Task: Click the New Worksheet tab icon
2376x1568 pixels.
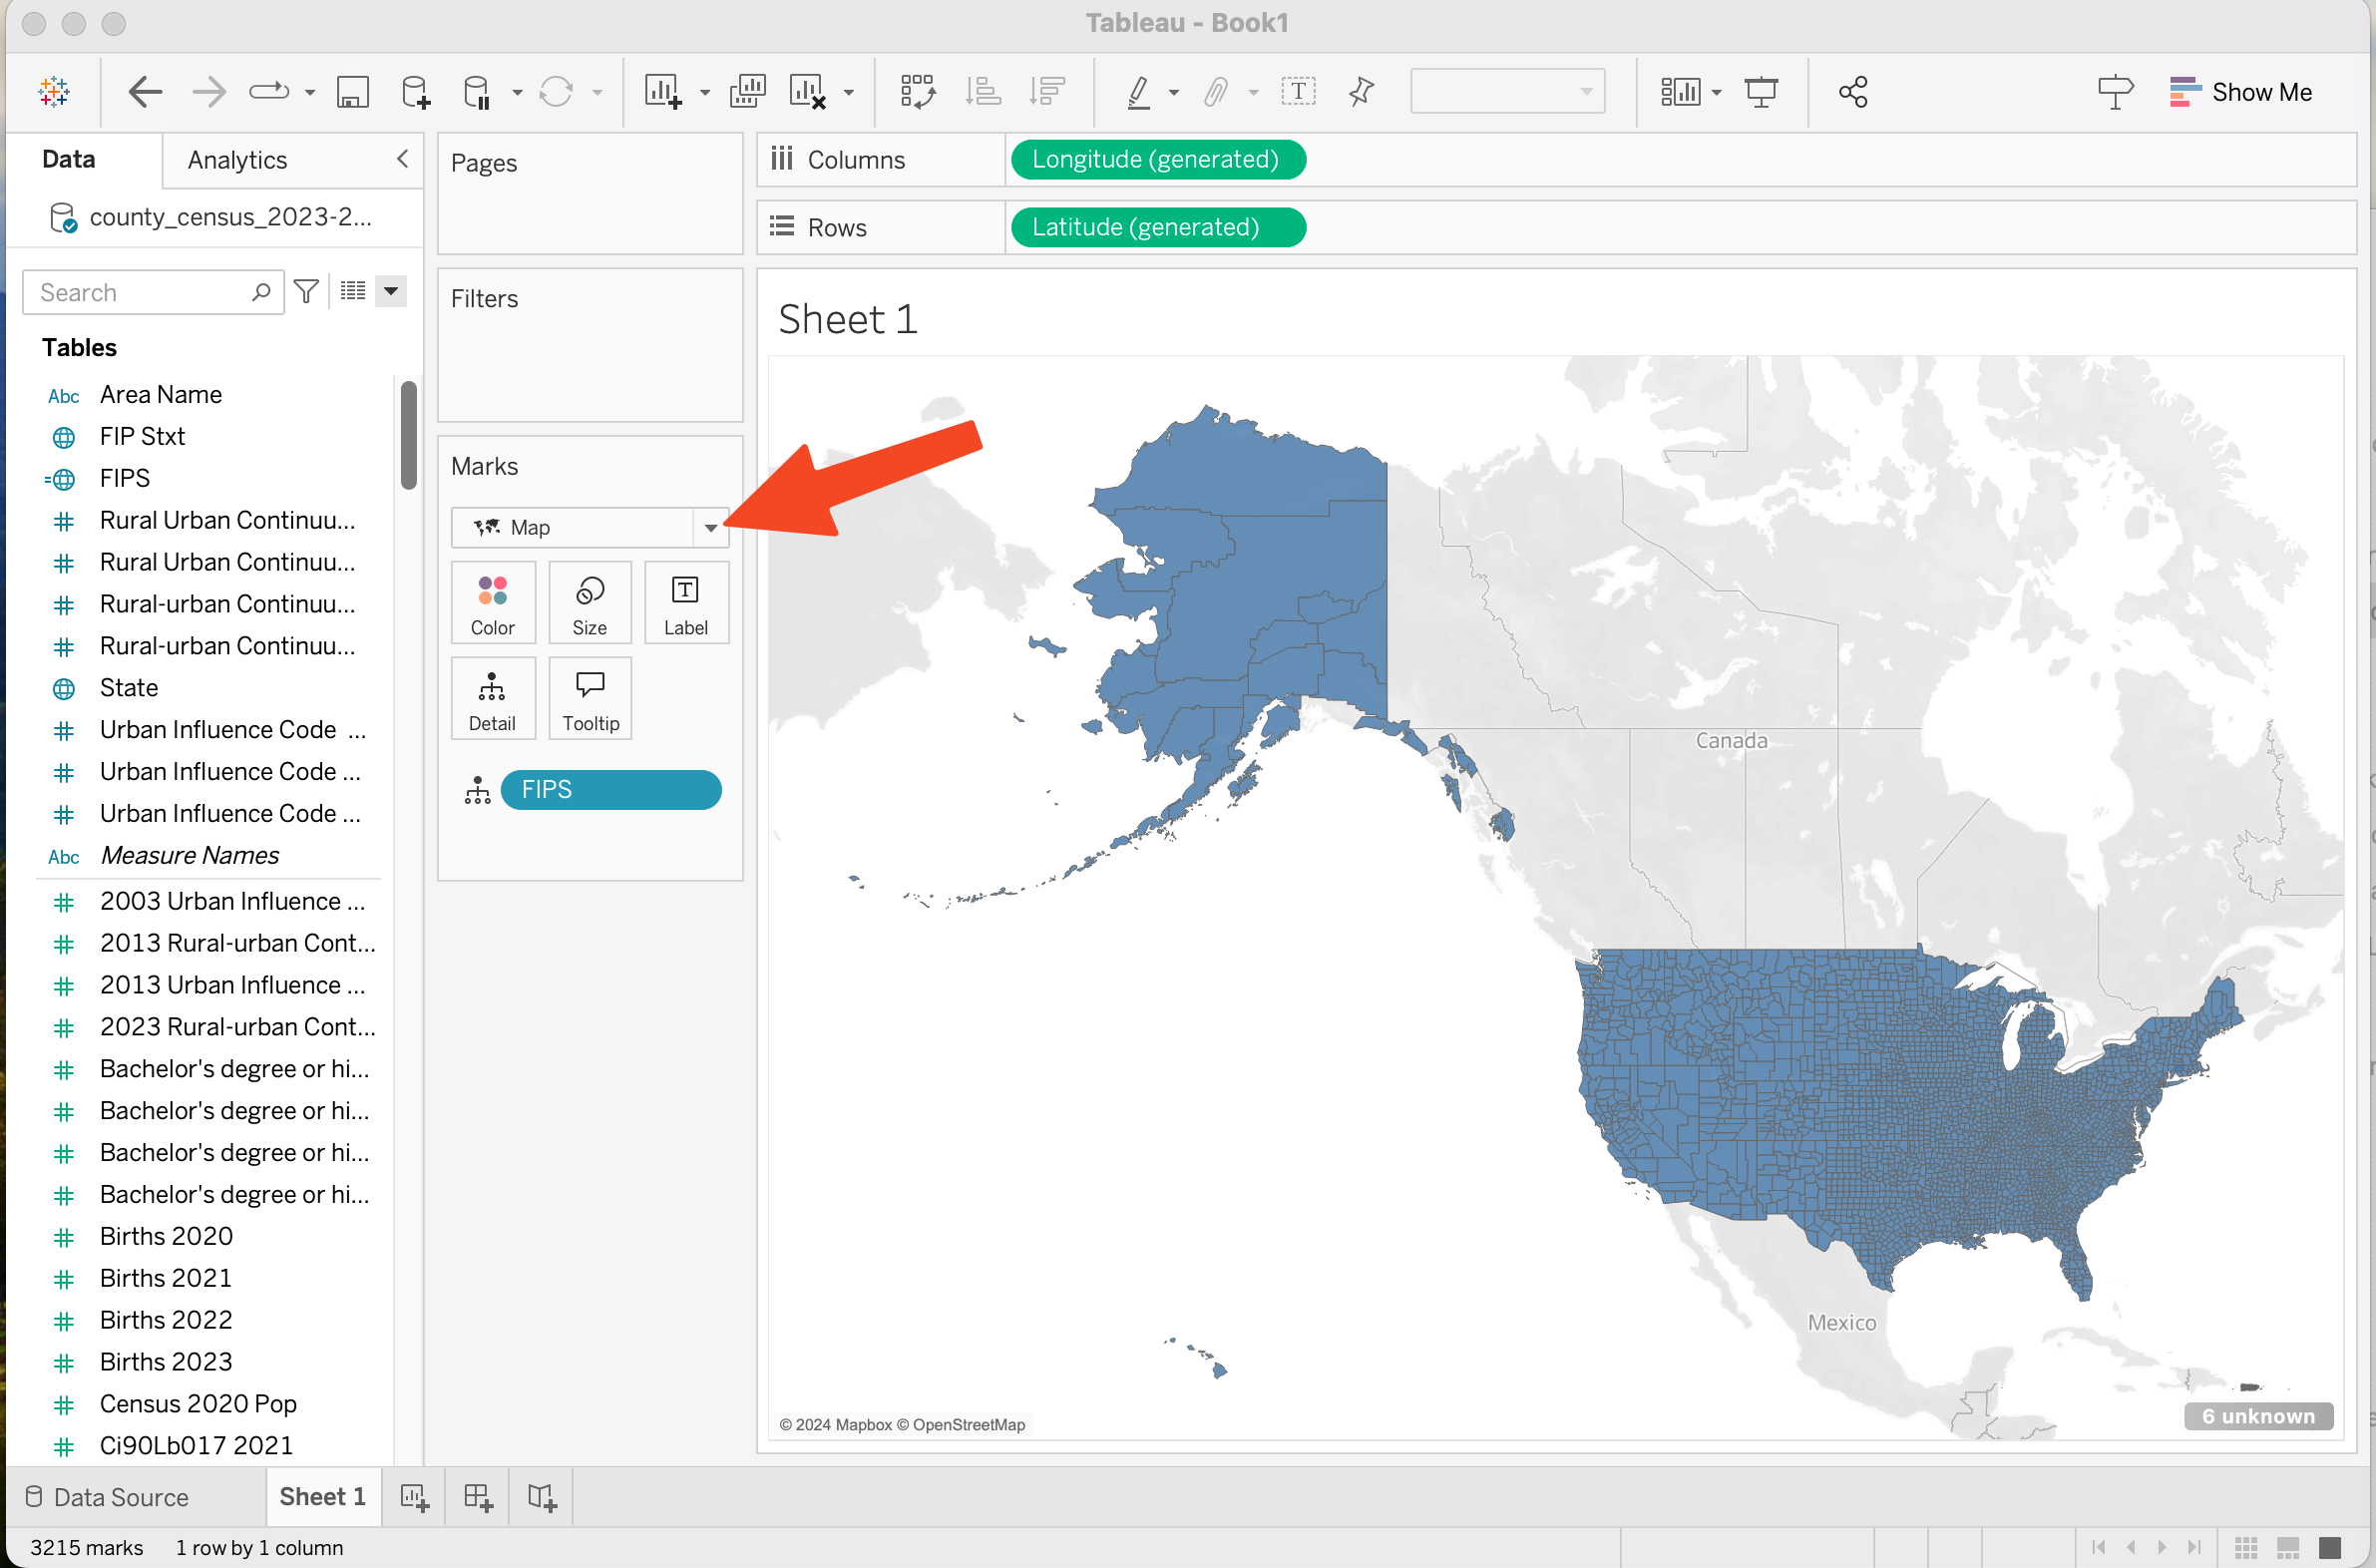Action: click(414, 1497)
